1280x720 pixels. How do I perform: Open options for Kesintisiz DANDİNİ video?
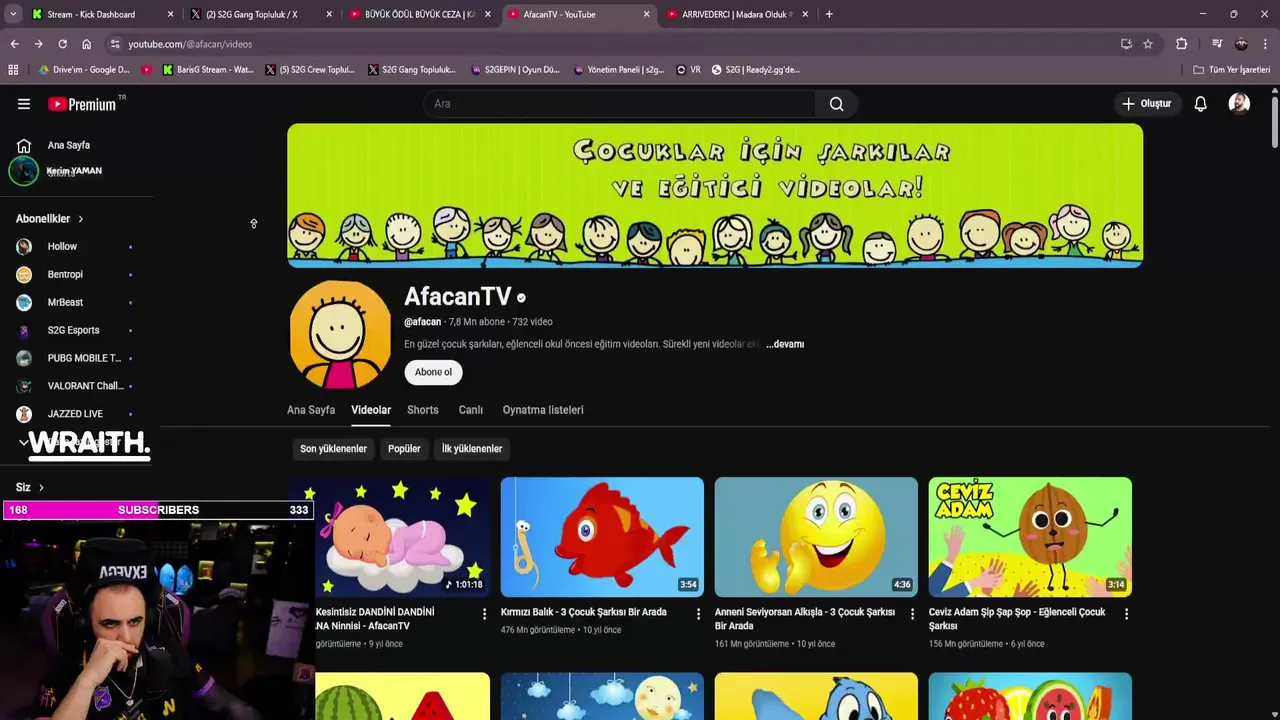(484, 614)
